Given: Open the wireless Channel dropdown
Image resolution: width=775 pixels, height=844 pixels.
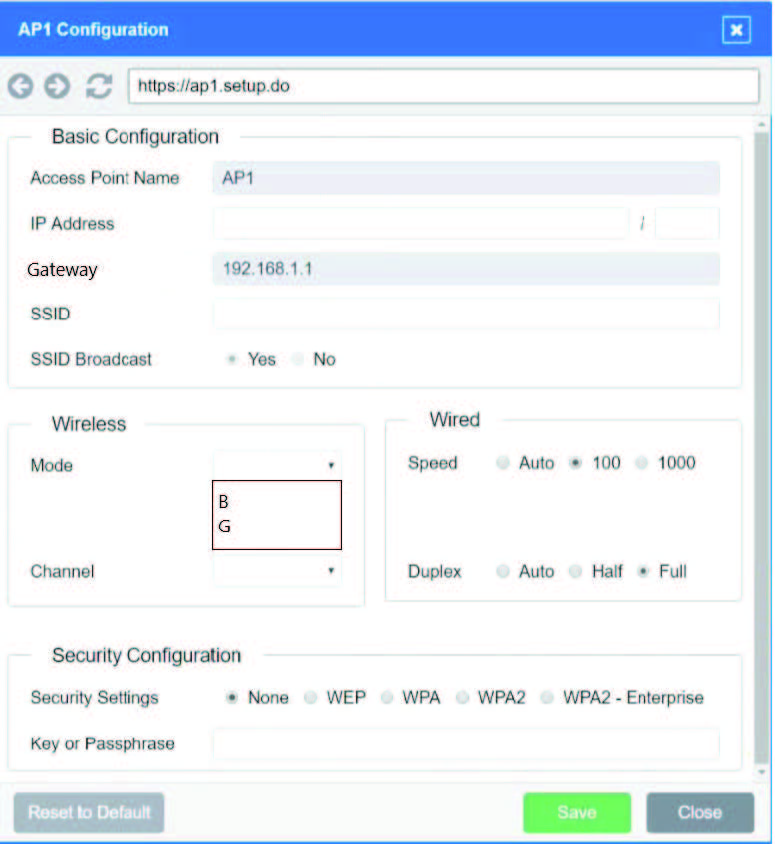Looking at the screenshot, I should 277,571.
